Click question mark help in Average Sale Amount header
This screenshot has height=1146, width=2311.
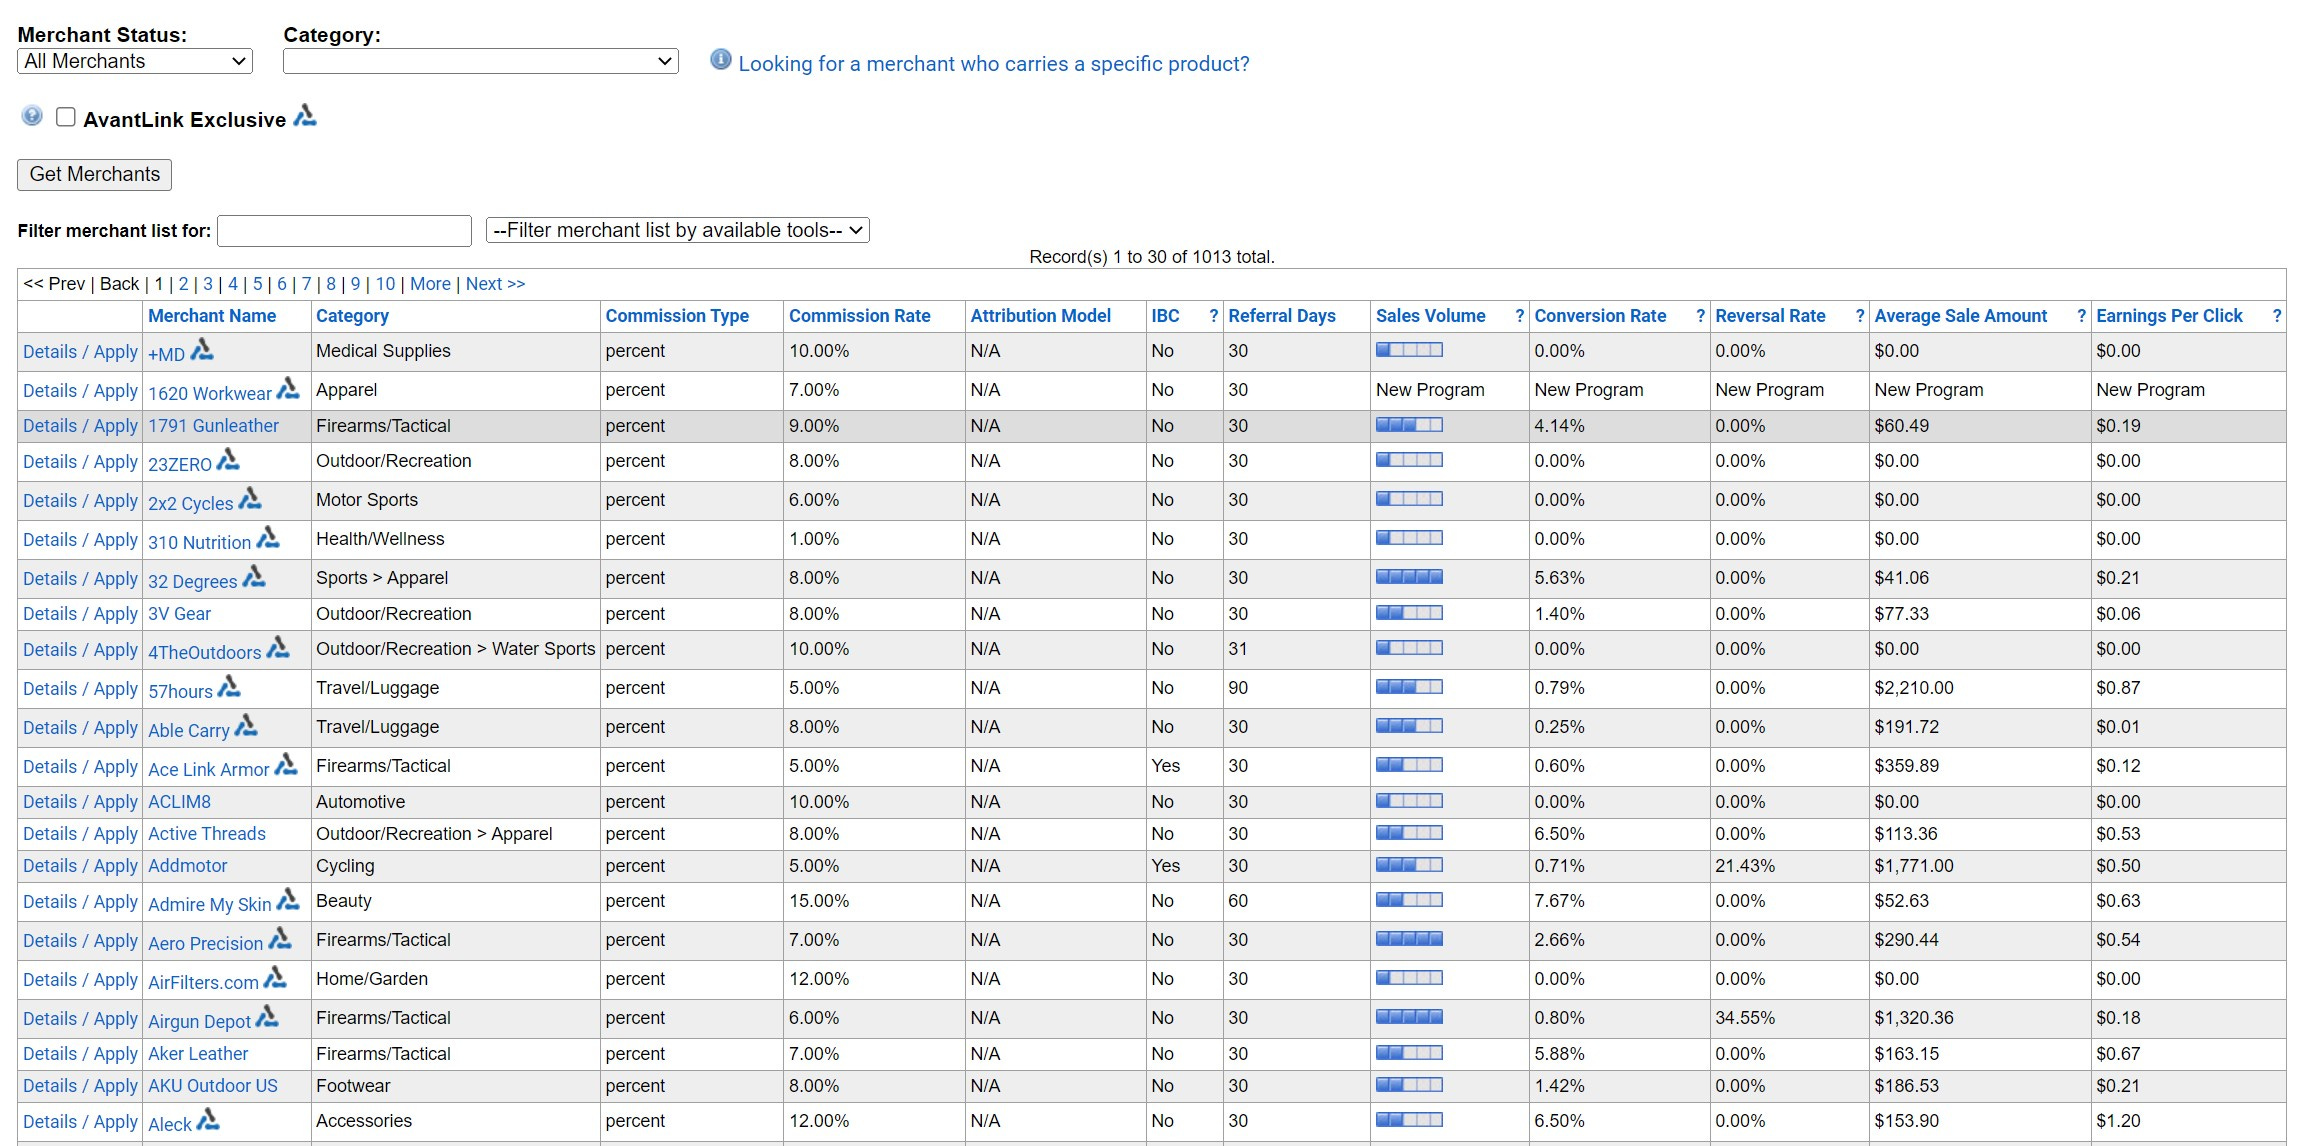(x=2081, y=316)
